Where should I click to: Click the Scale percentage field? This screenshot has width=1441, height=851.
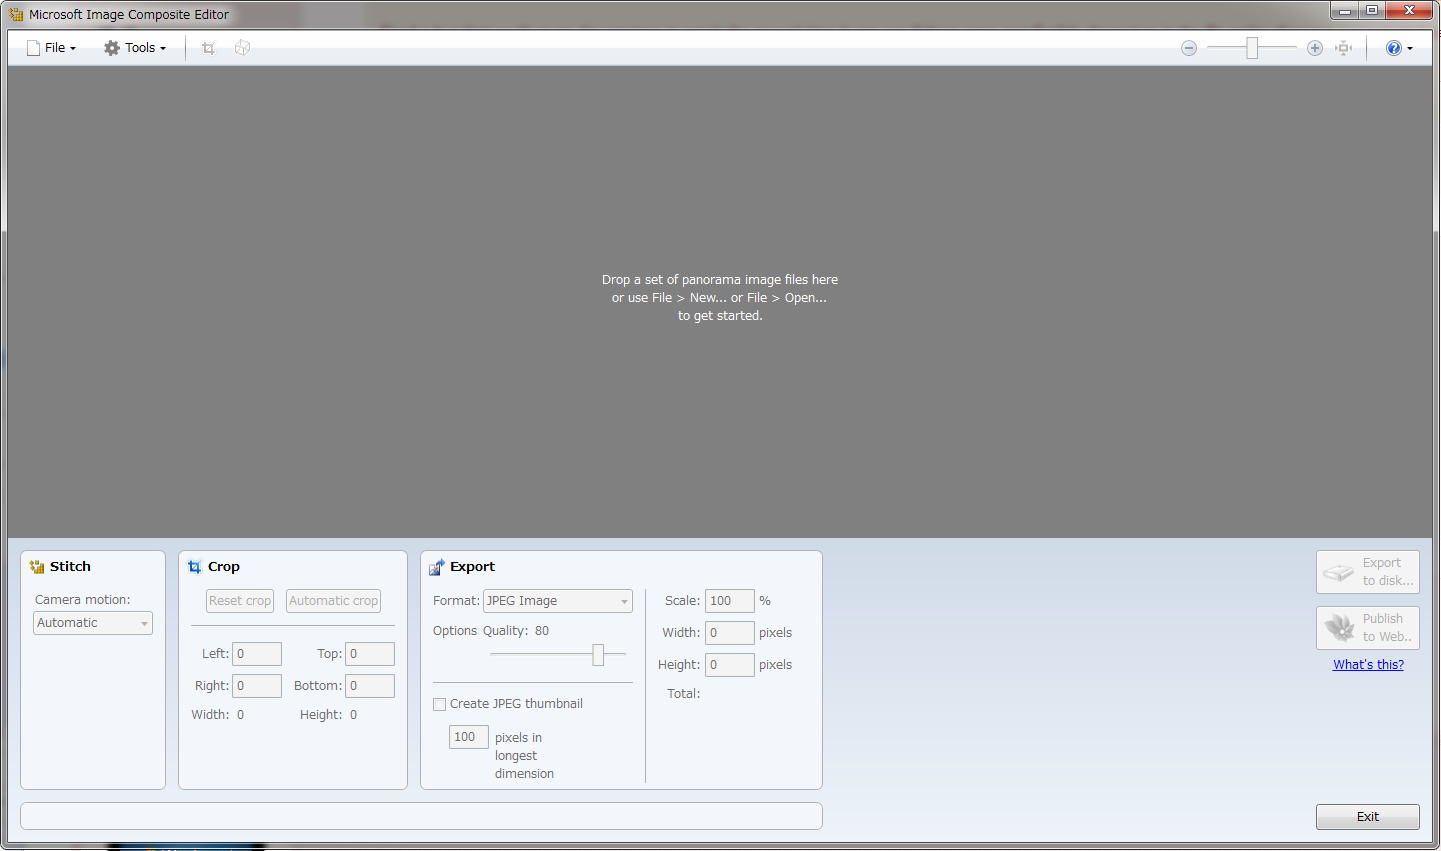(730, 601)
